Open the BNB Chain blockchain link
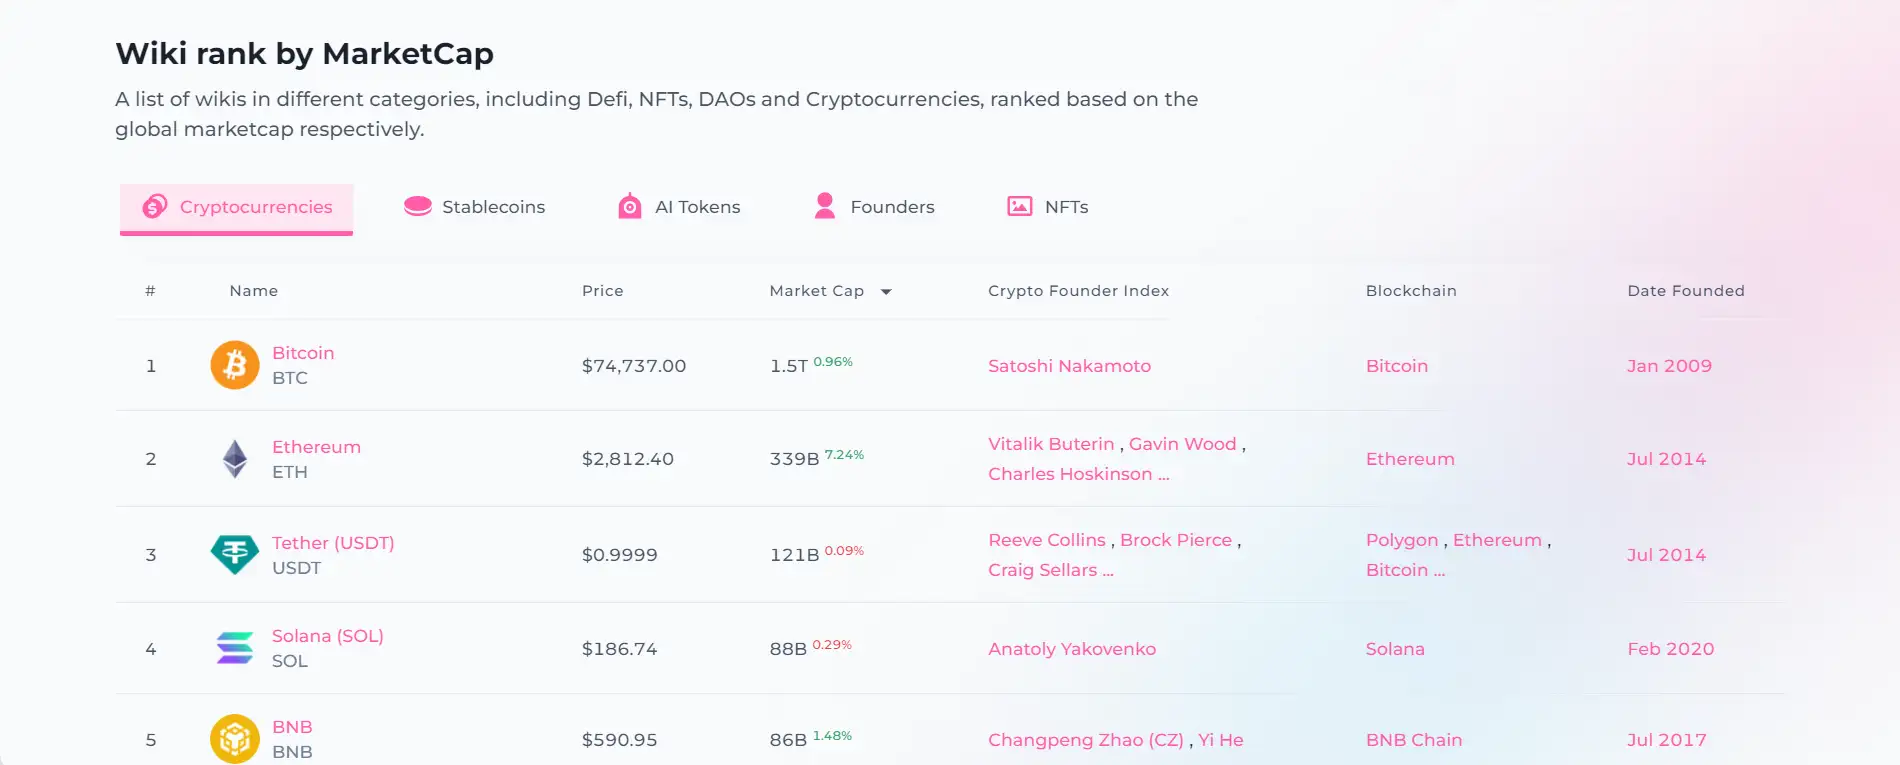 point(1413,740)
